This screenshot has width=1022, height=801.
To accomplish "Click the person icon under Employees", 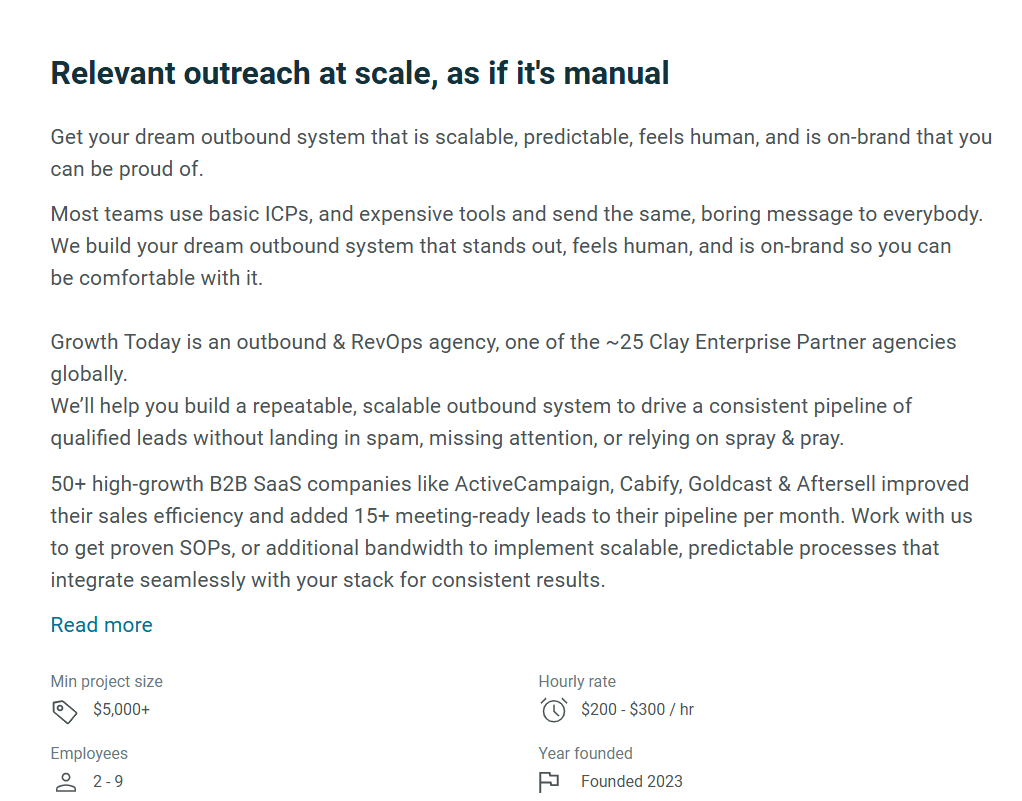I will [64, 782].
